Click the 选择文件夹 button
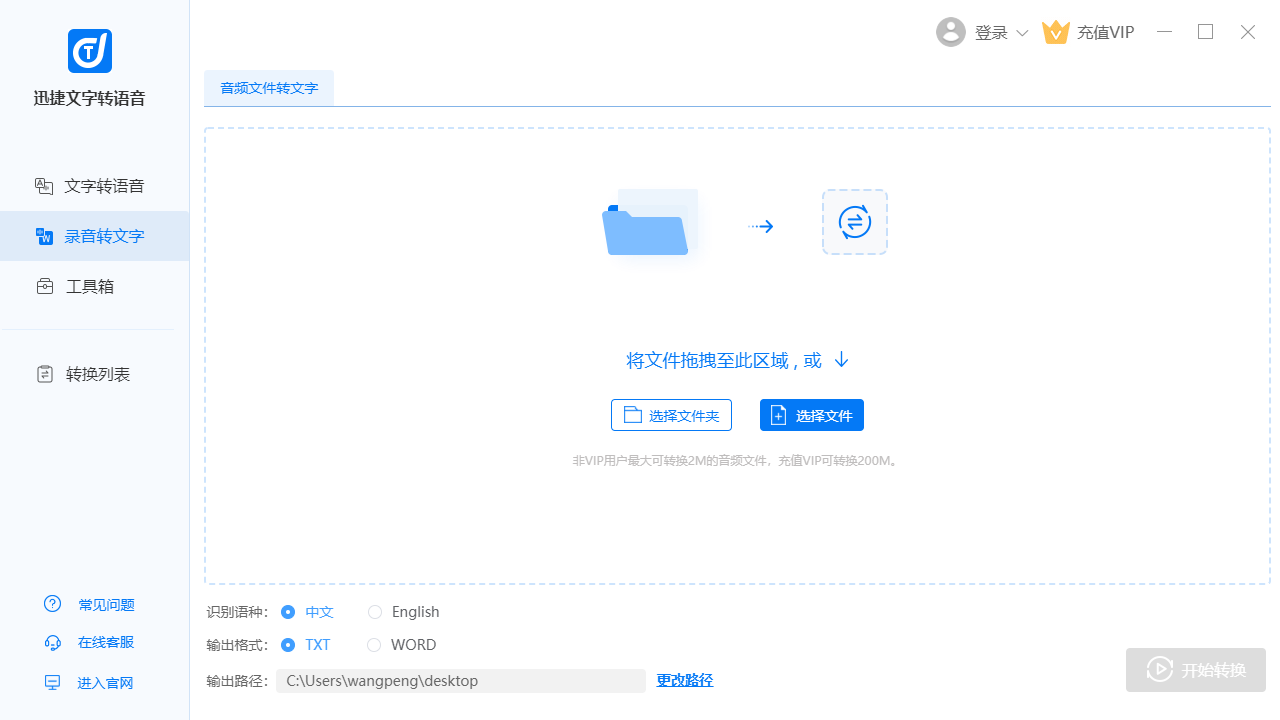Image resolution: width=1280 pixels, height=720 pixels. click(671, 415)
